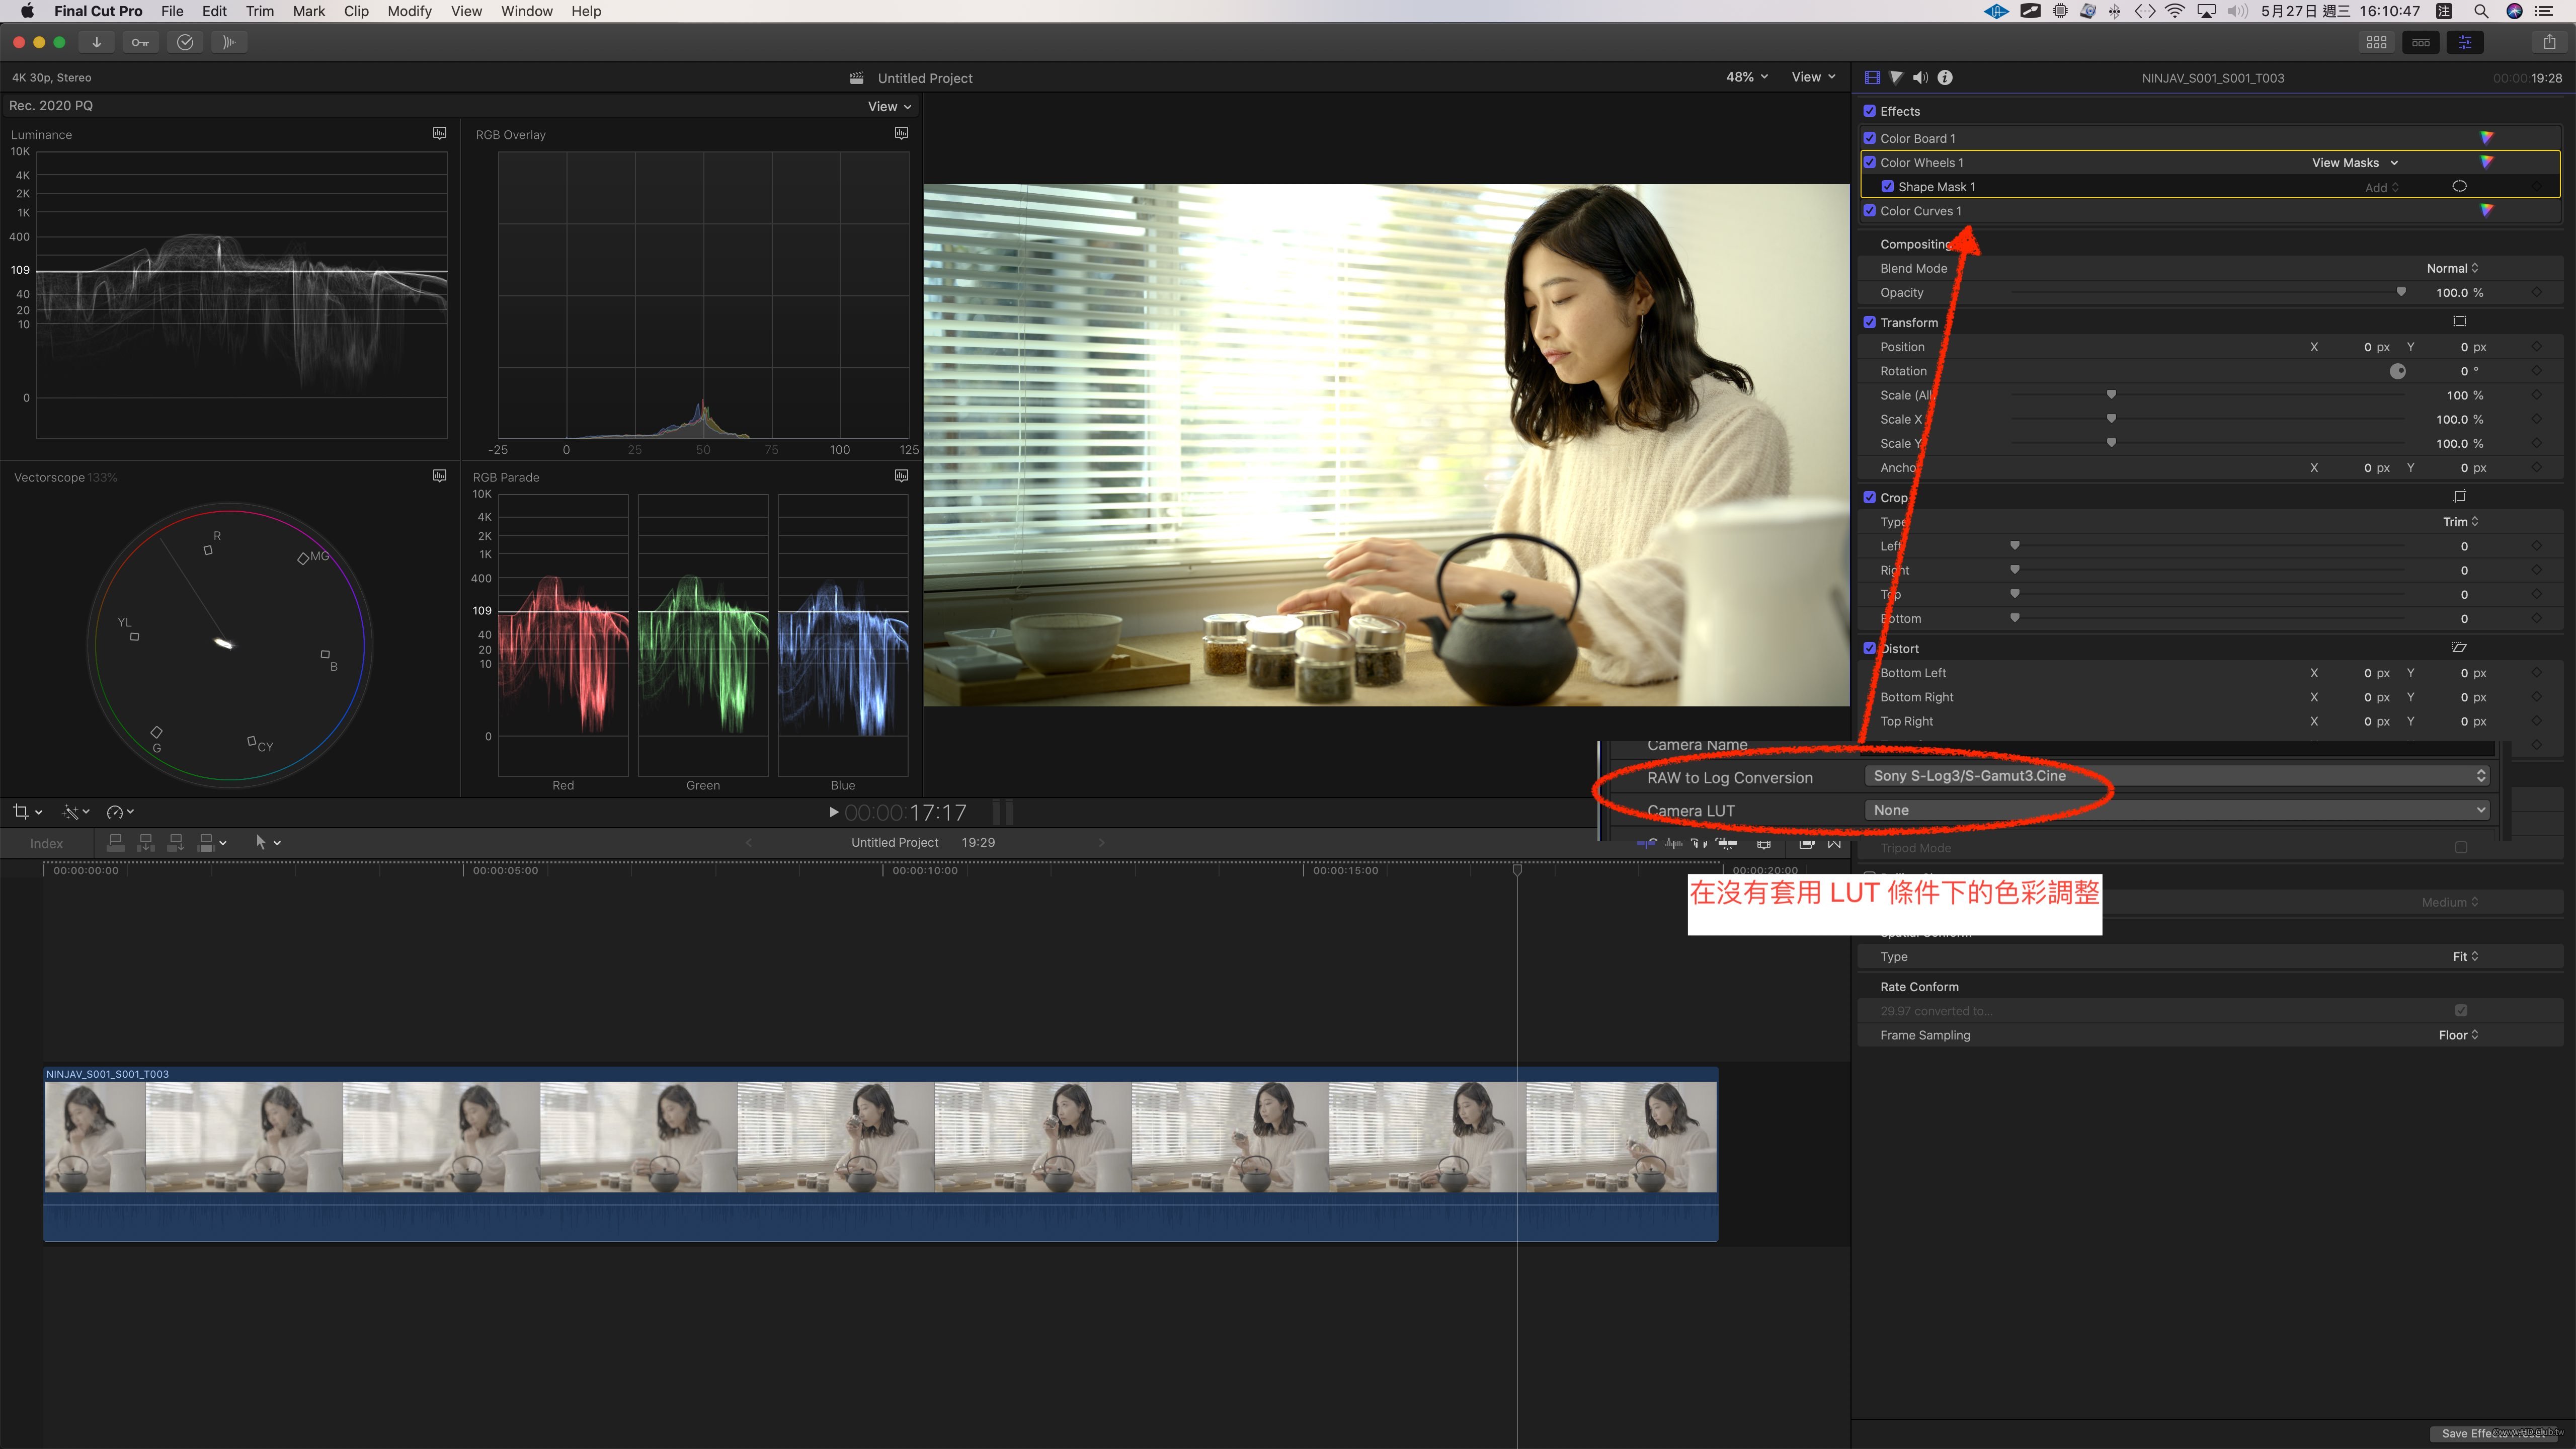The width and height of the screenshot is (2576, 1449).
Task: Open the Blend Mode Normal popup
Action: [2452, 268]
